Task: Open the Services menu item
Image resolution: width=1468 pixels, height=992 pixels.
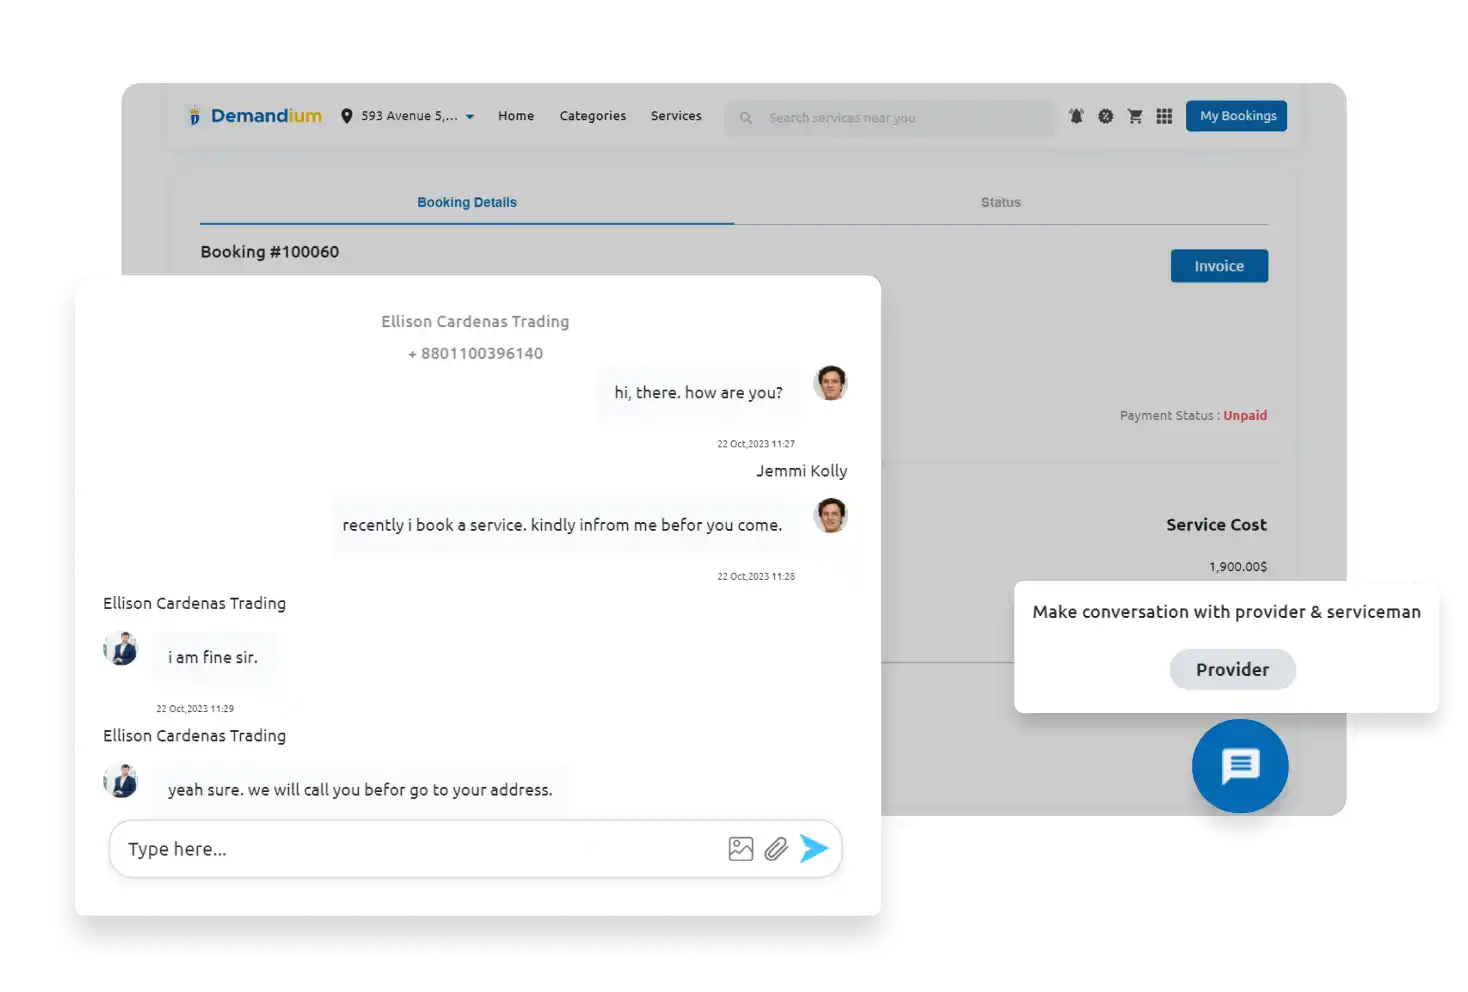Action: coord(676,116)
